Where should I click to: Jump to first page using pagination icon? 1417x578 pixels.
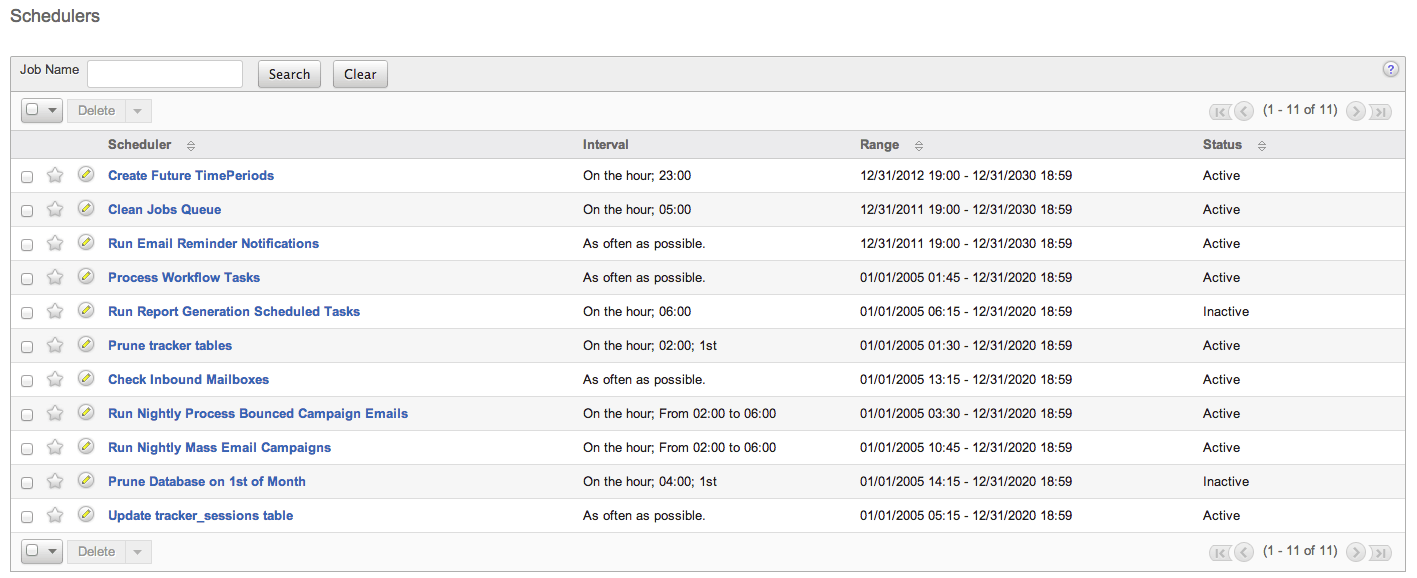click(x=1220, y=110)
